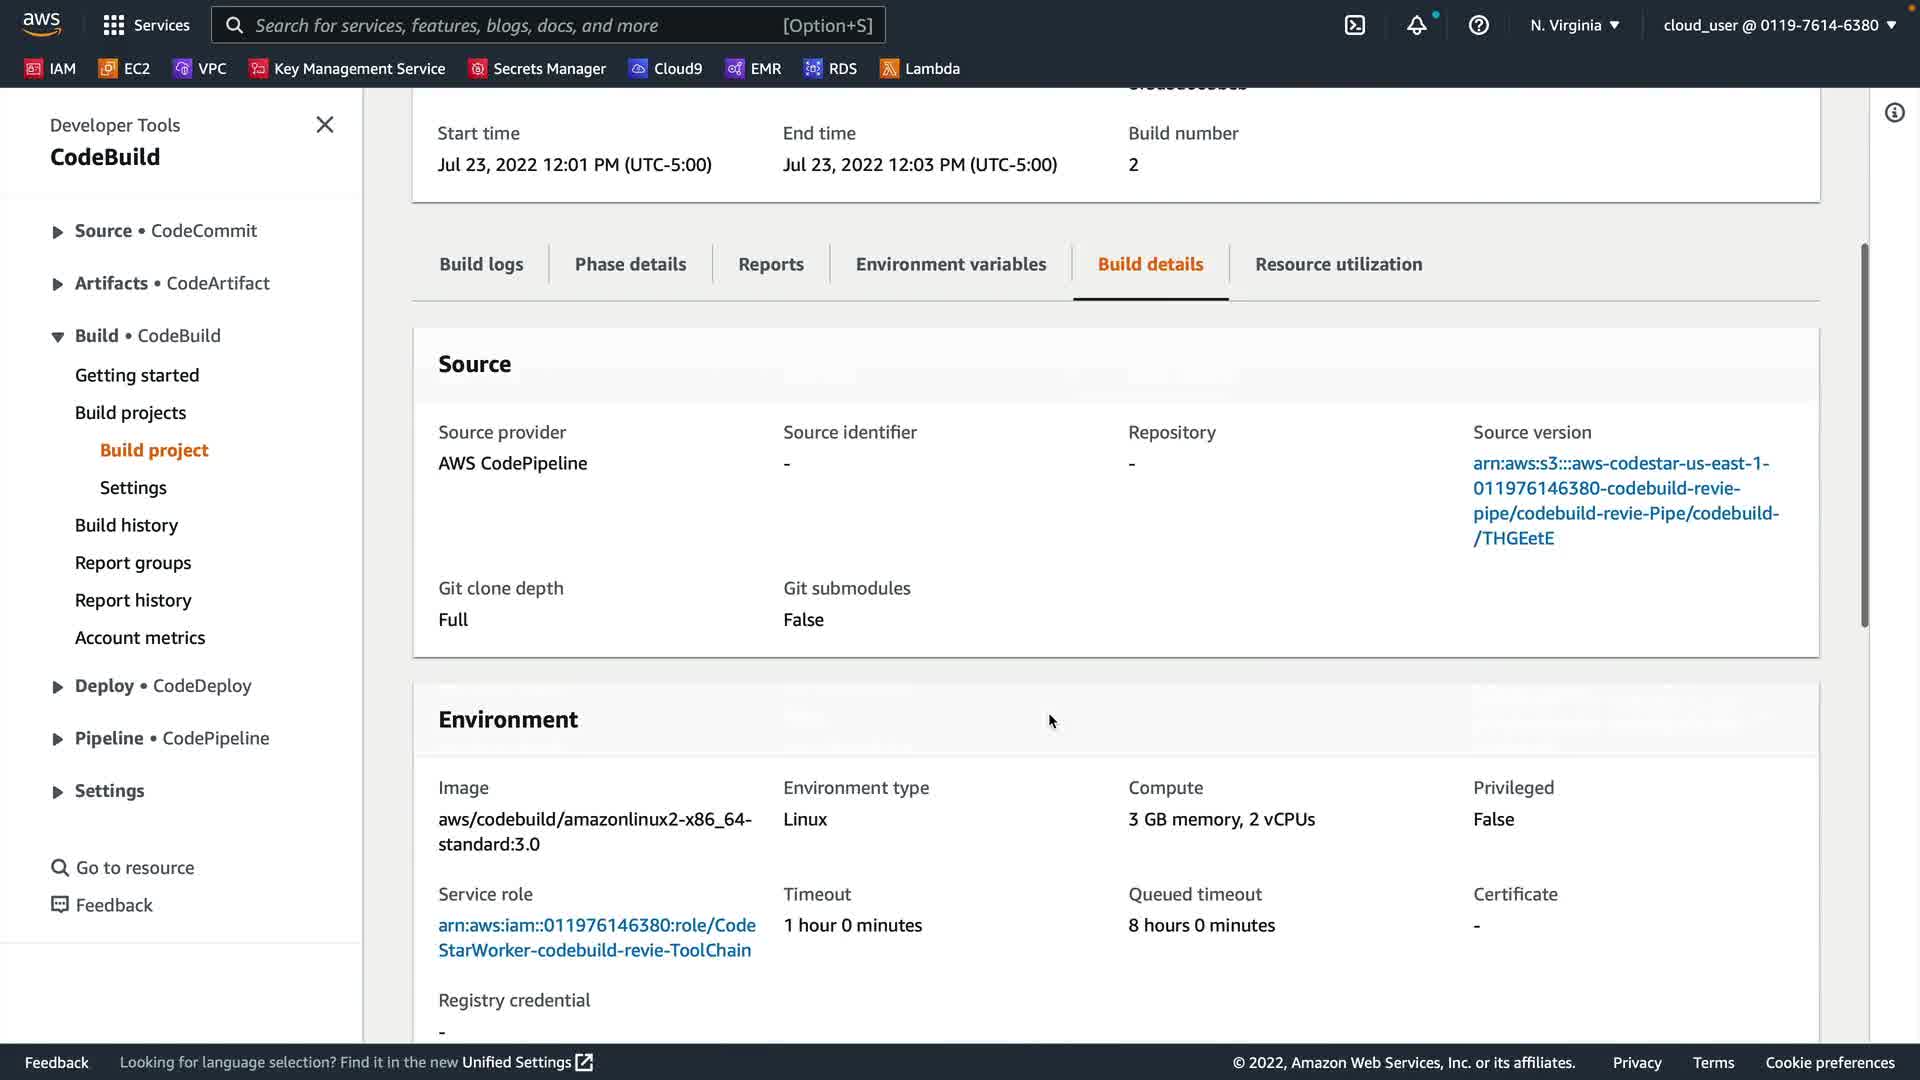Screen dimensions: 1920x1080
Task: Click the help question mark icon
Action: click(x=1478, y=25)
